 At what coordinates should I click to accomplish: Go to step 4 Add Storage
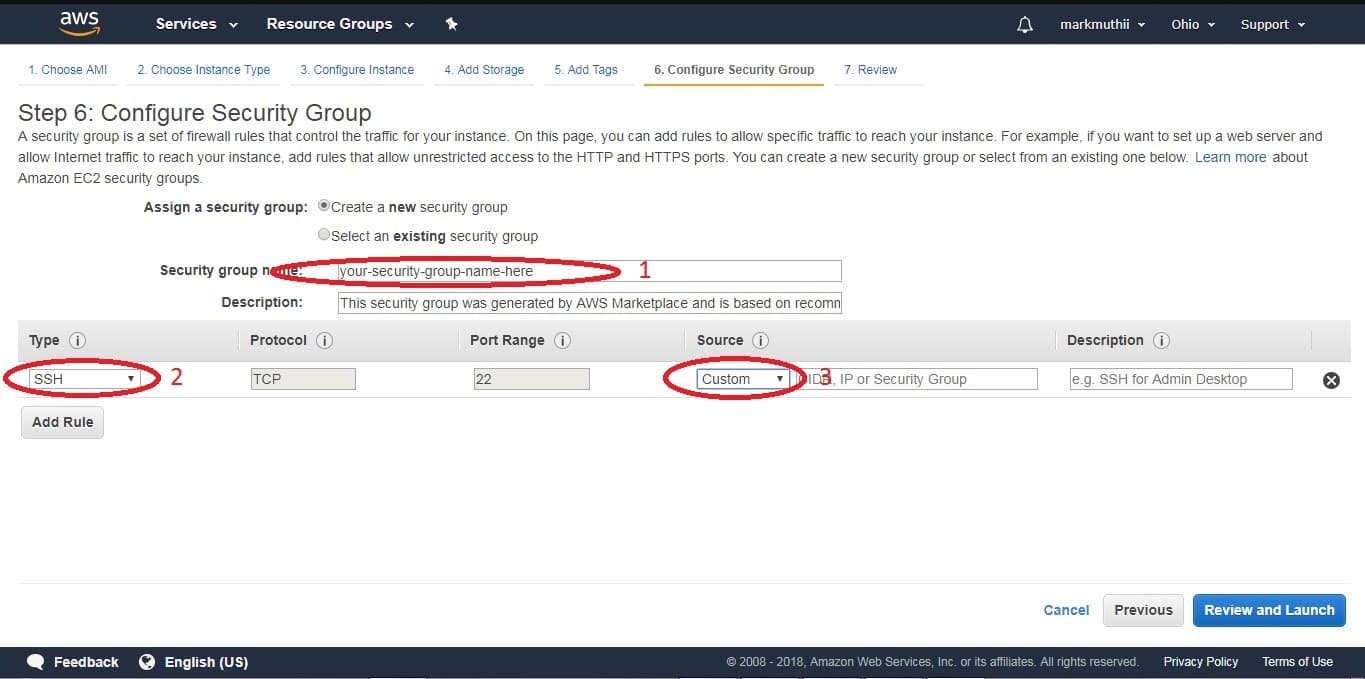484,70
